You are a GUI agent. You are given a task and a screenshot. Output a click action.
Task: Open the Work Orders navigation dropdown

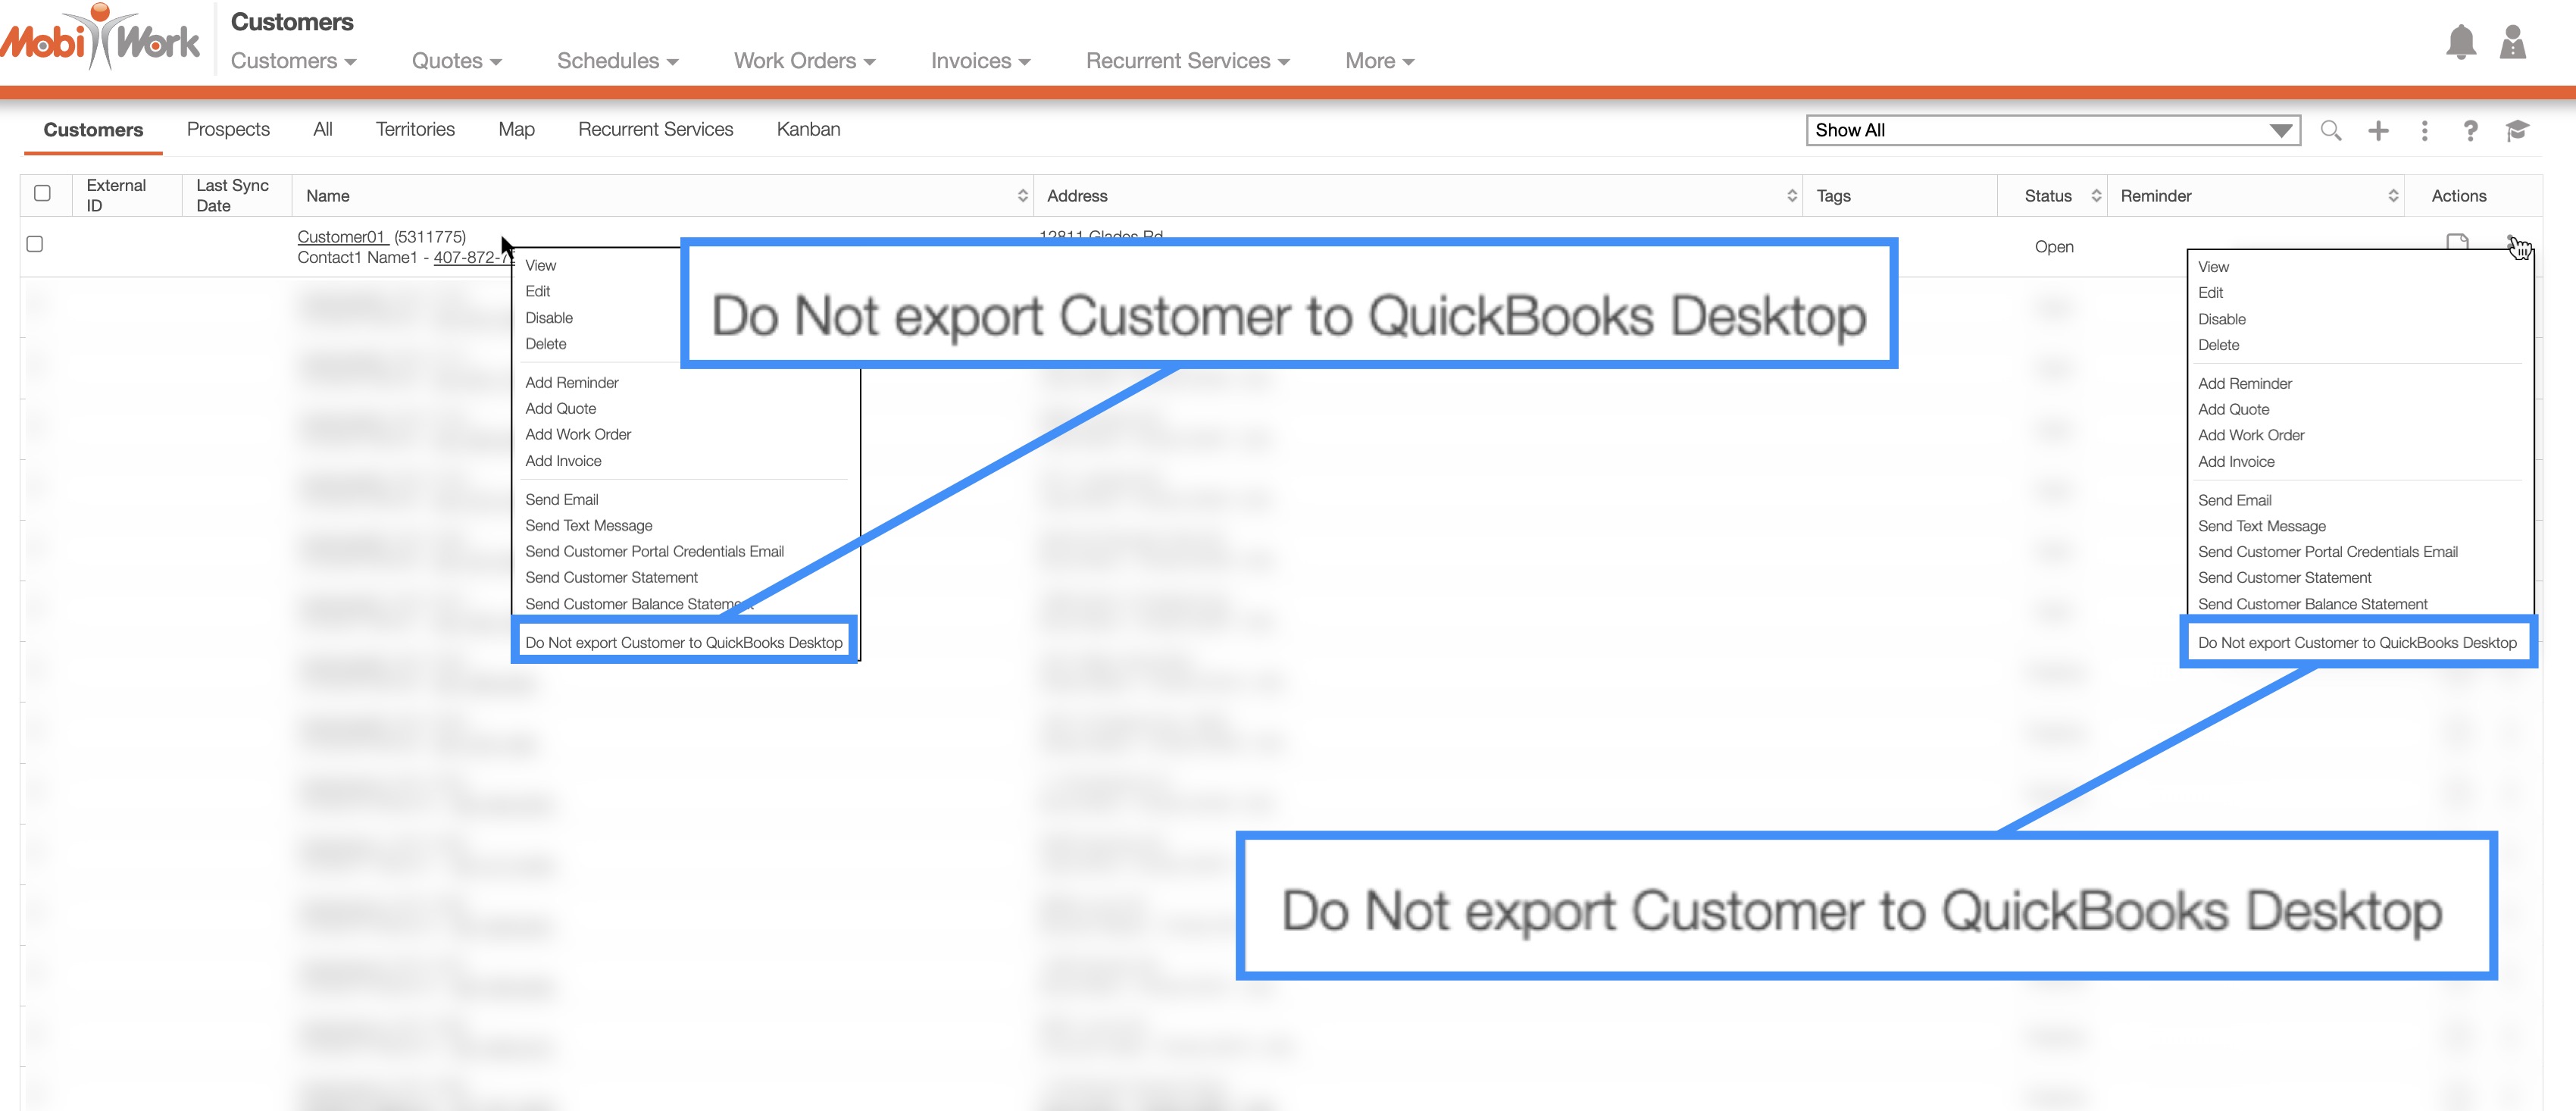point(804,61)
